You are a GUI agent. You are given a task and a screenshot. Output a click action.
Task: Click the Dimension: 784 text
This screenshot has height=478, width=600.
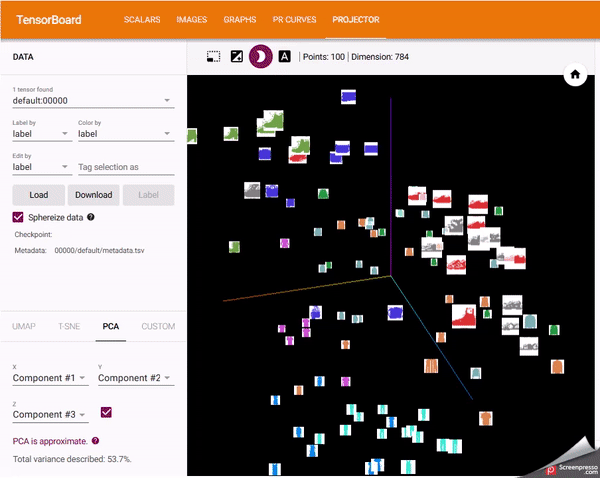tap(380, 57)
